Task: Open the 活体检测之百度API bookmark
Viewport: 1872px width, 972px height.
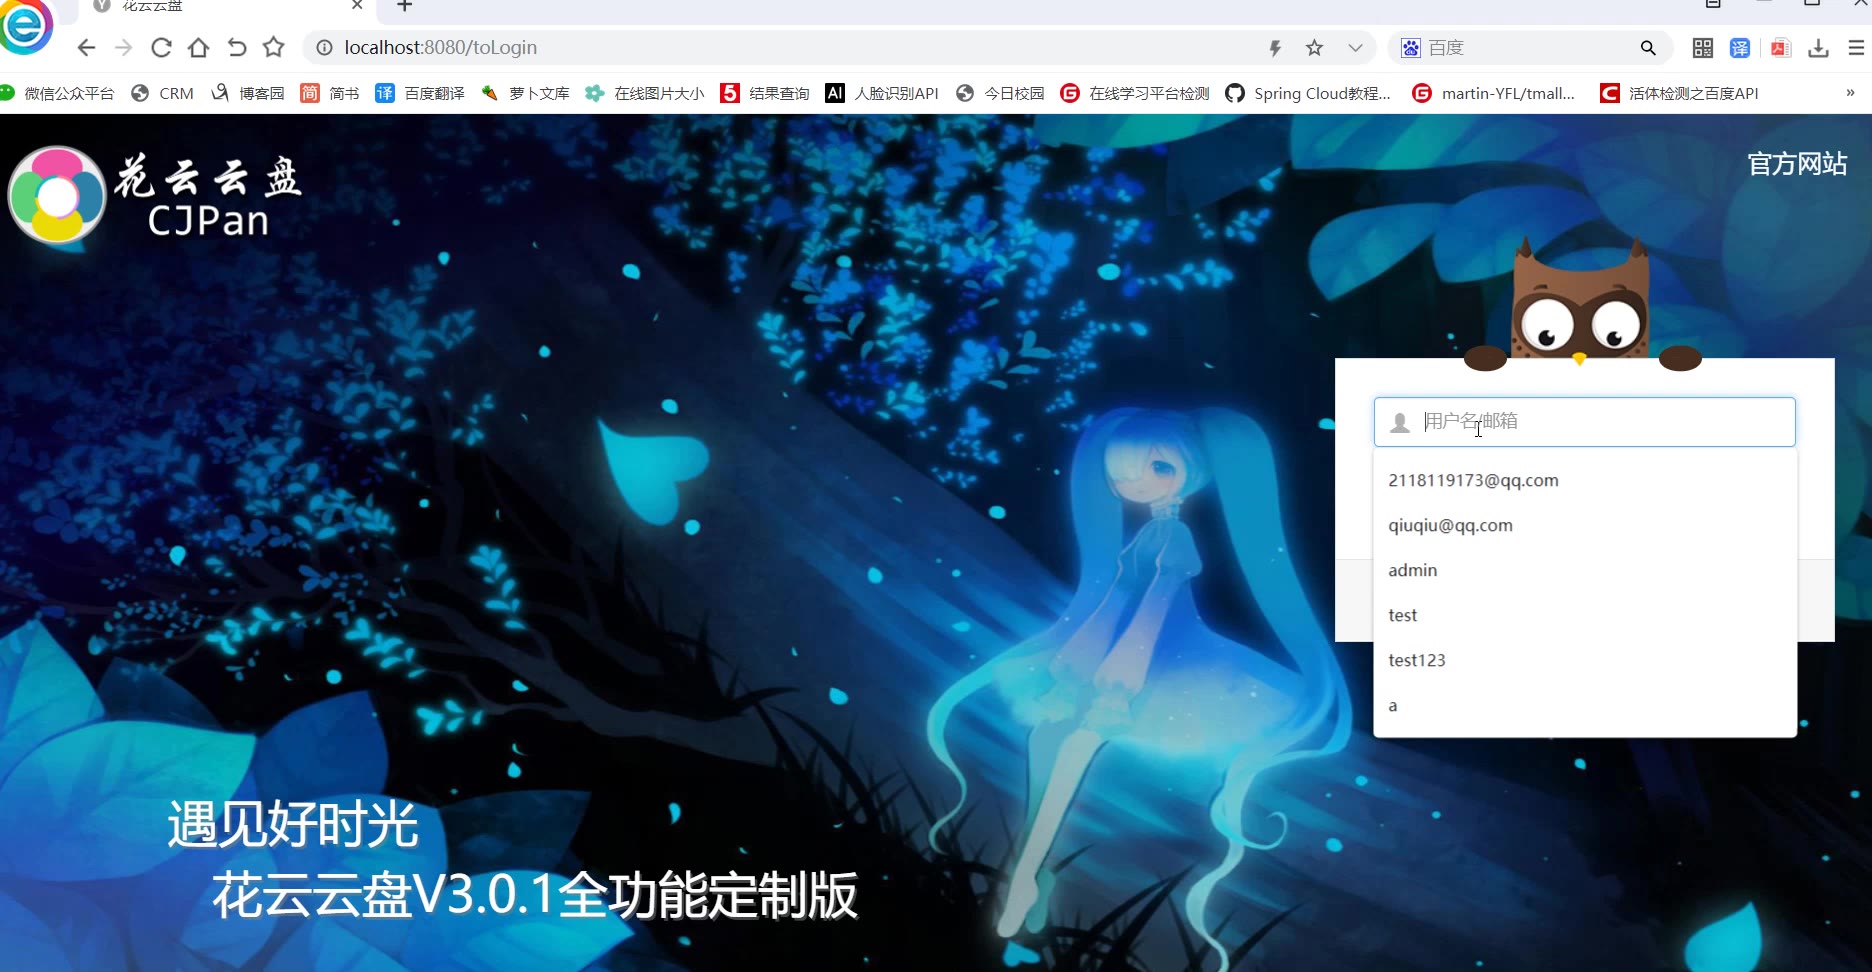Action: pyautogui.click(x=1679, y=93)
